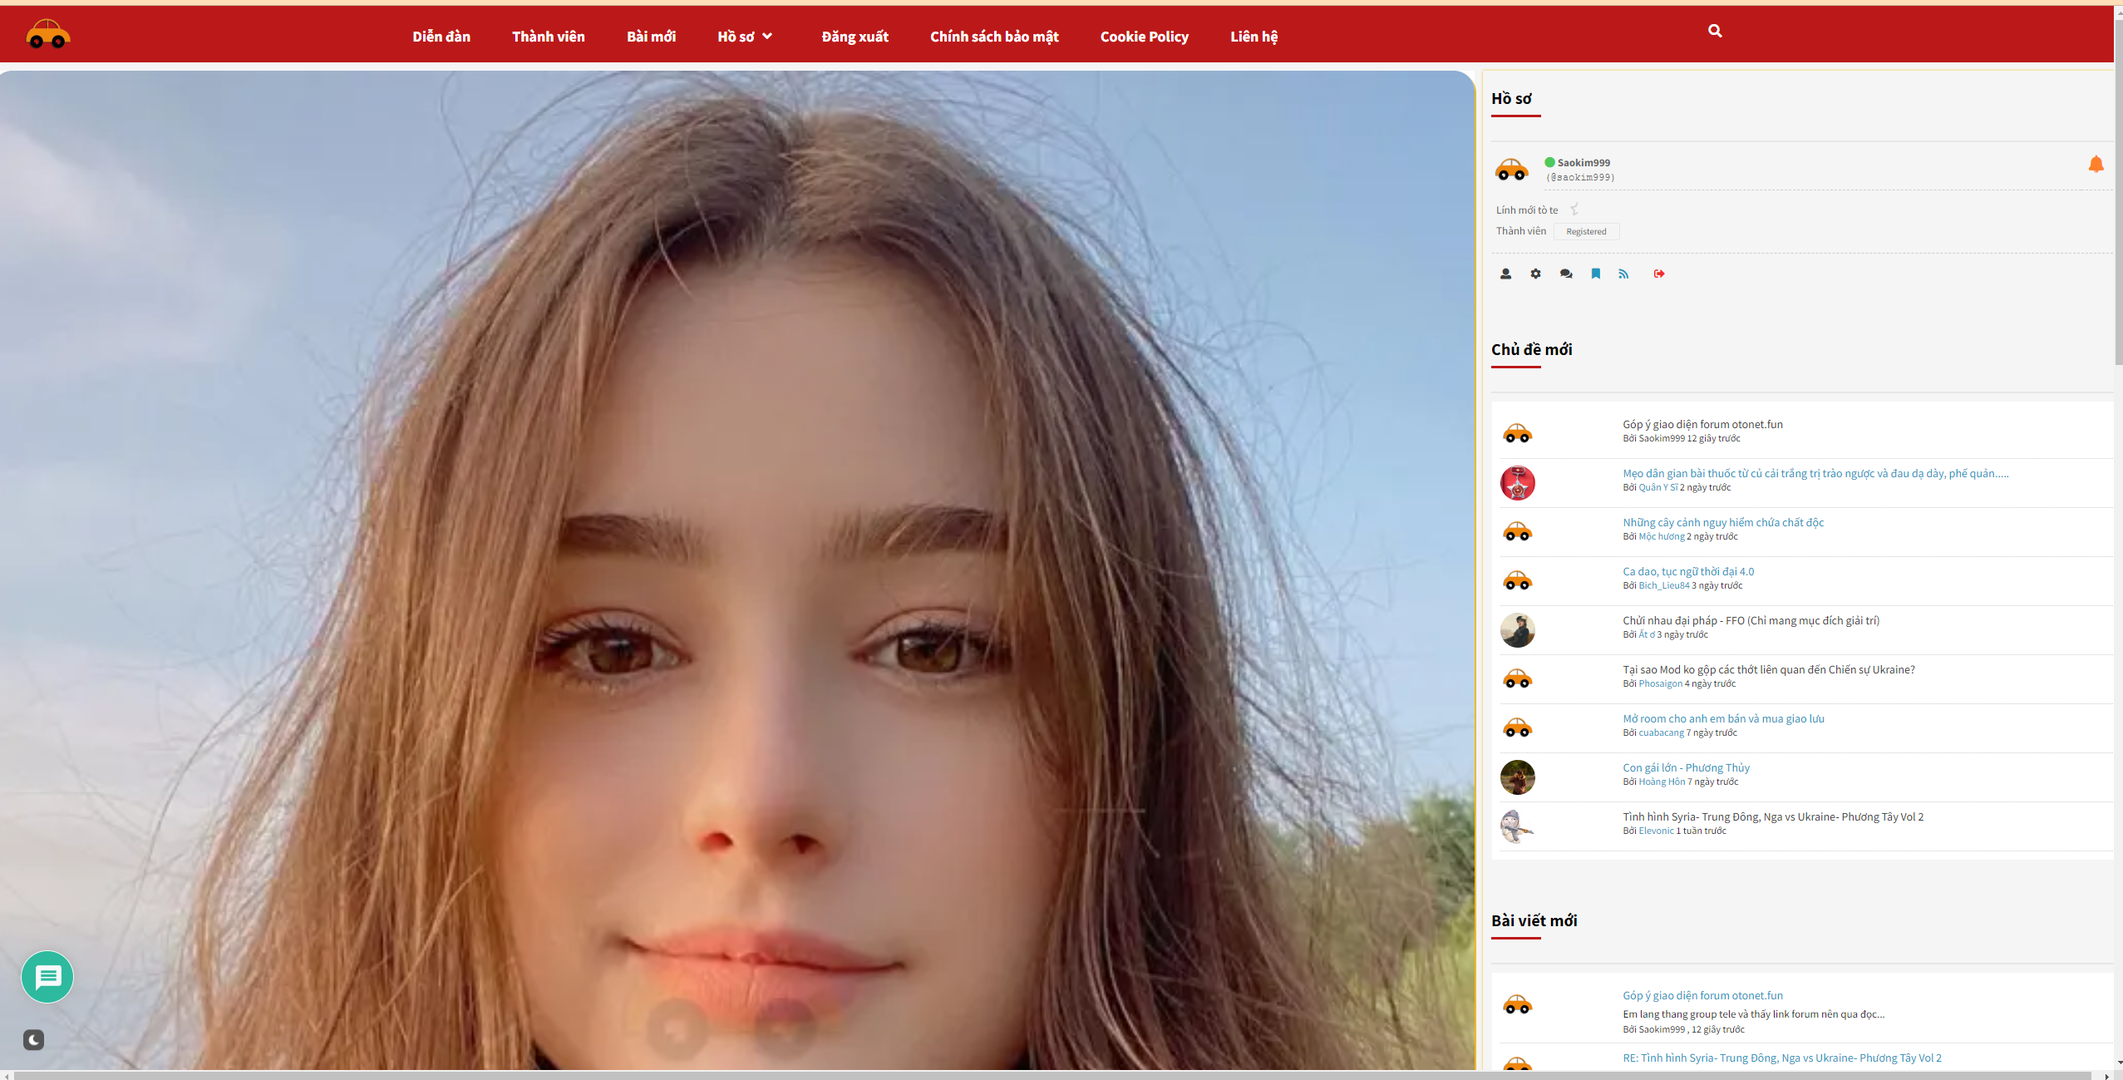Click the orange car site logo
Screen dimensions: 2123x1080
click(x=47, y=35)
